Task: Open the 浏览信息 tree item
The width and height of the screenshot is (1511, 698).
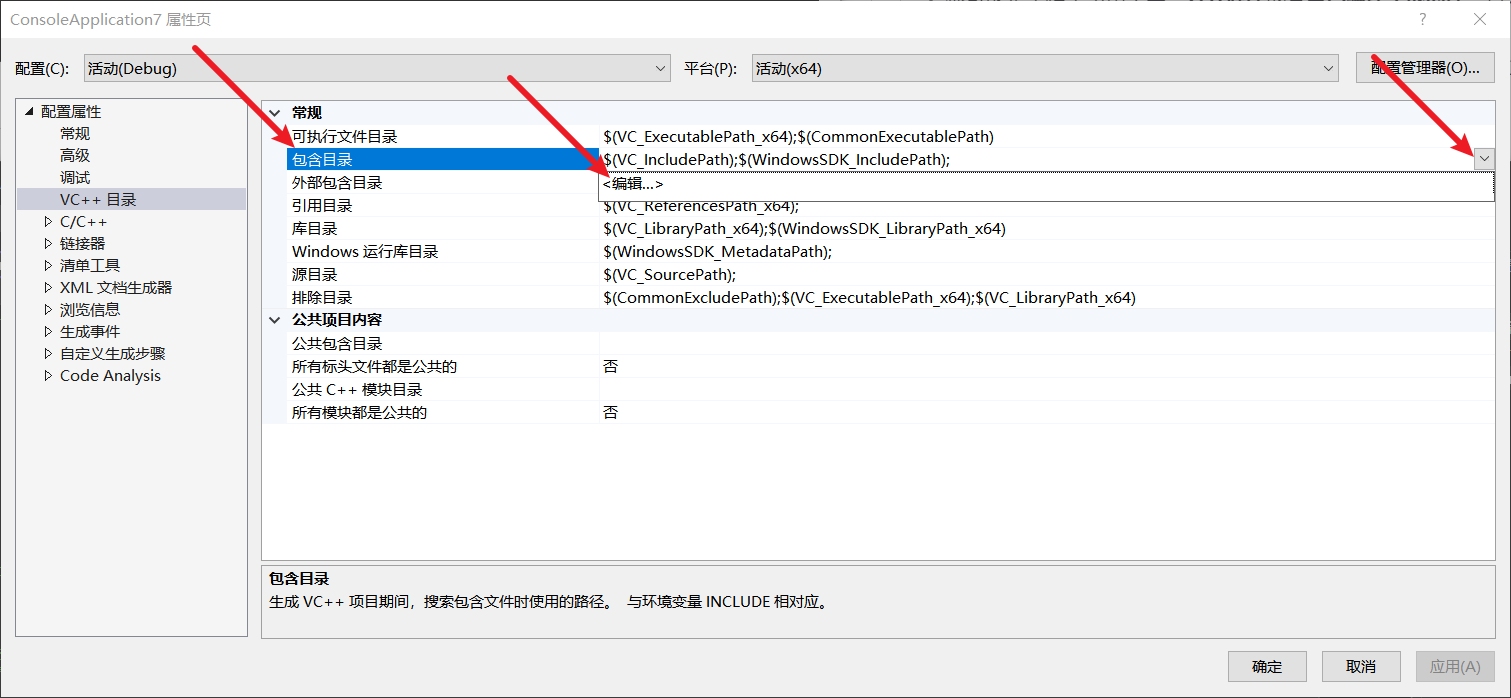Action: point(90,309)
